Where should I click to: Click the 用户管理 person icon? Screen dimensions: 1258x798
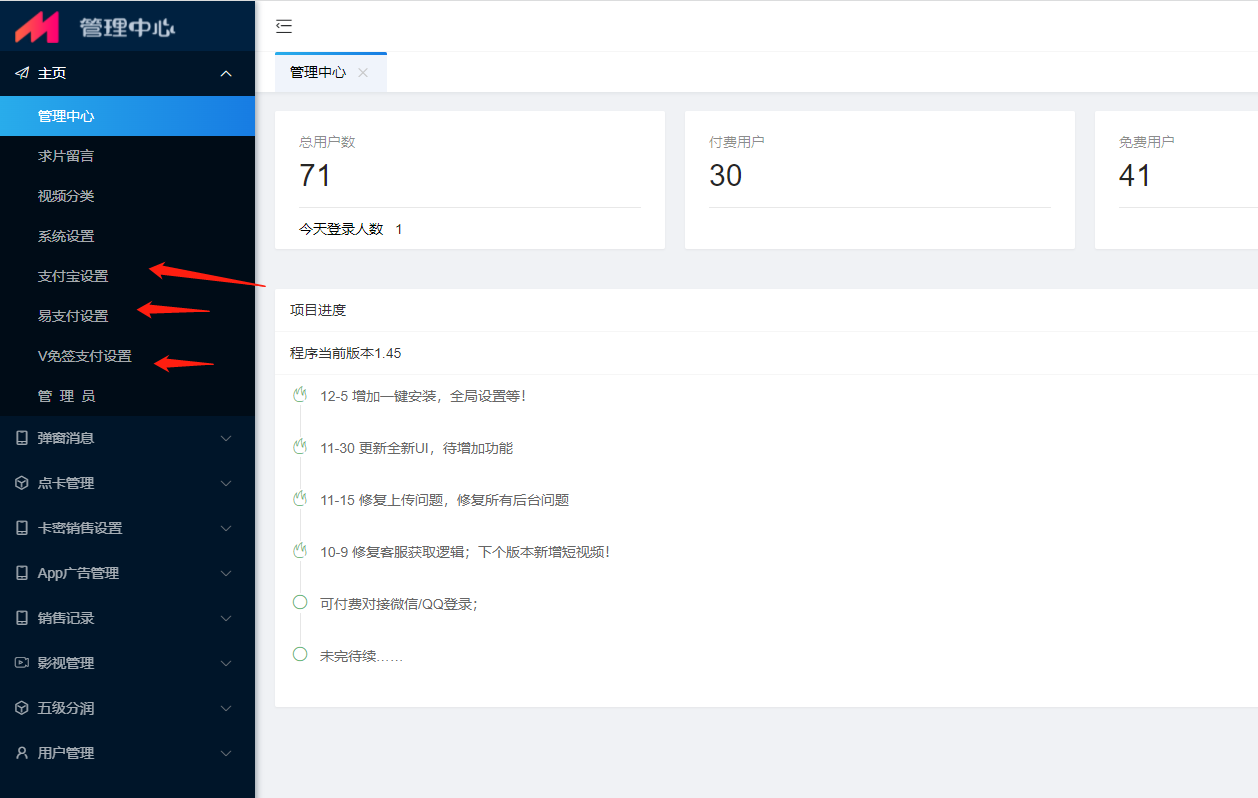pyautogui.click(x=22, y=753)
